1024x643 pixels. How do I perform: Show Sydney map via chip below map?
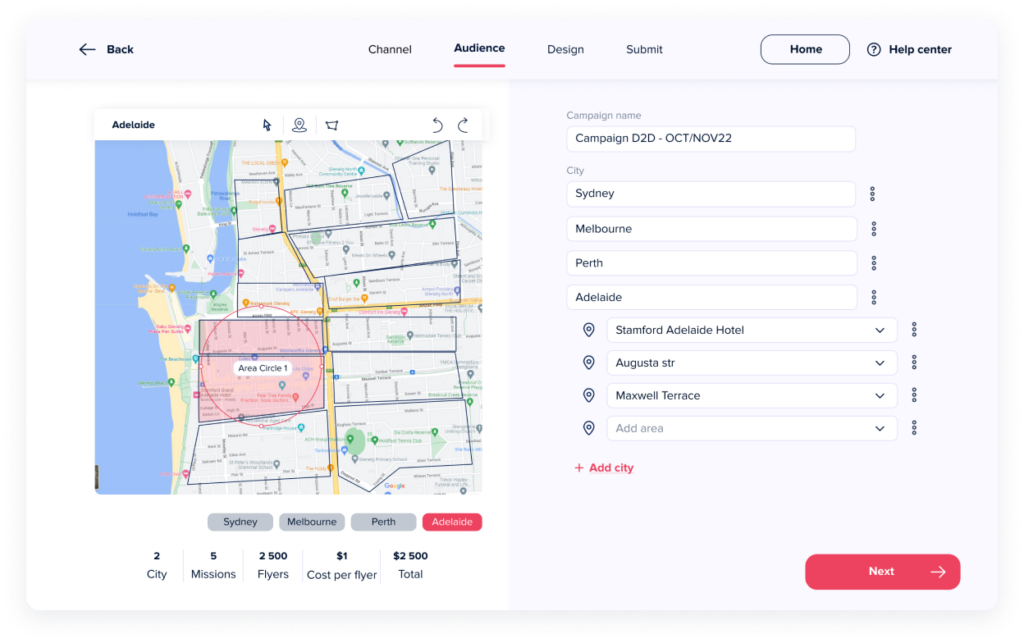click(240, 522)
